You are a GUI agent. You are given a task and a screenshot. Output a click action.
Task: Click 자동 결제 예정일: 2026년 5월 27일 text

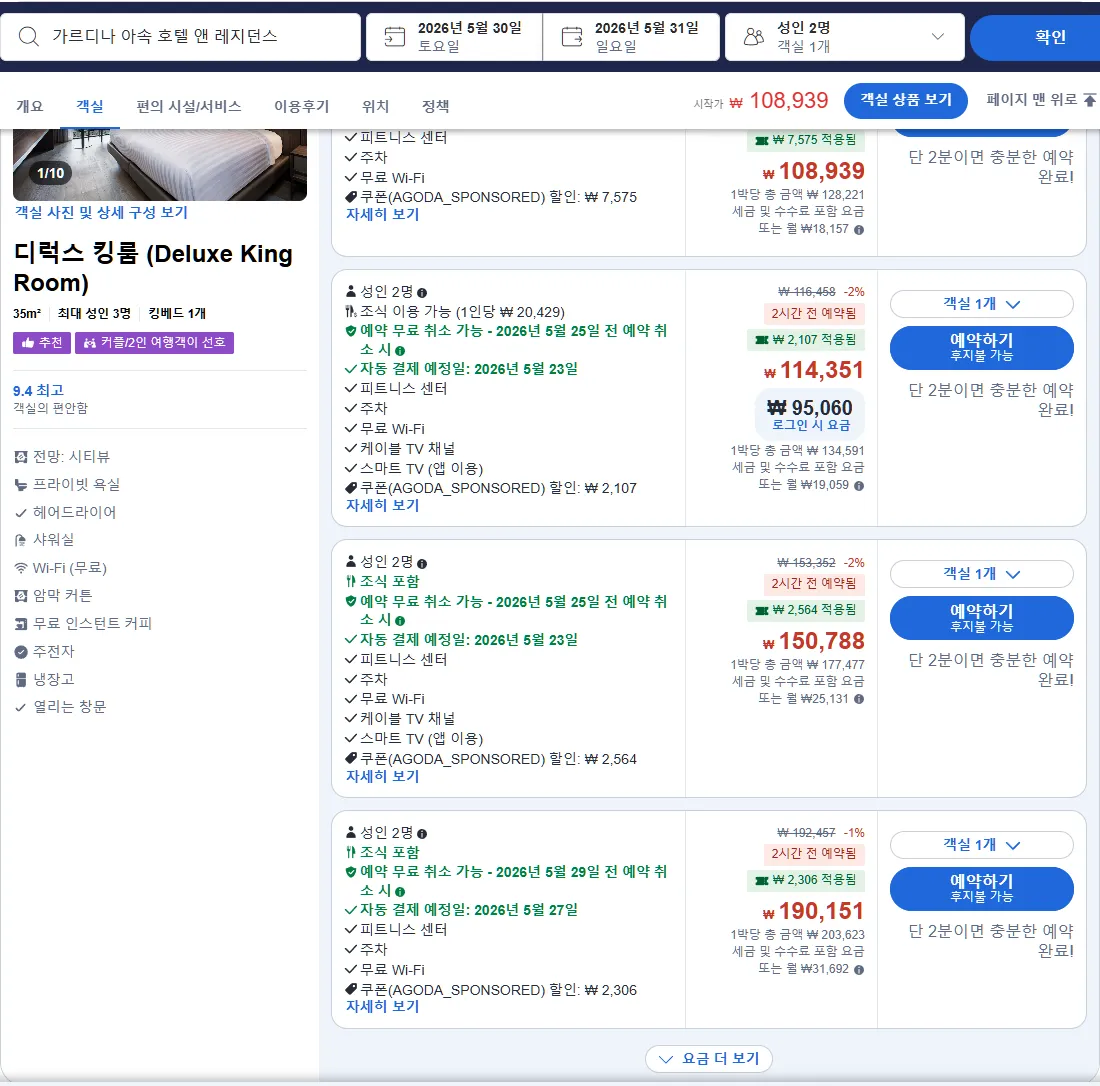click(x=469, y=910)
